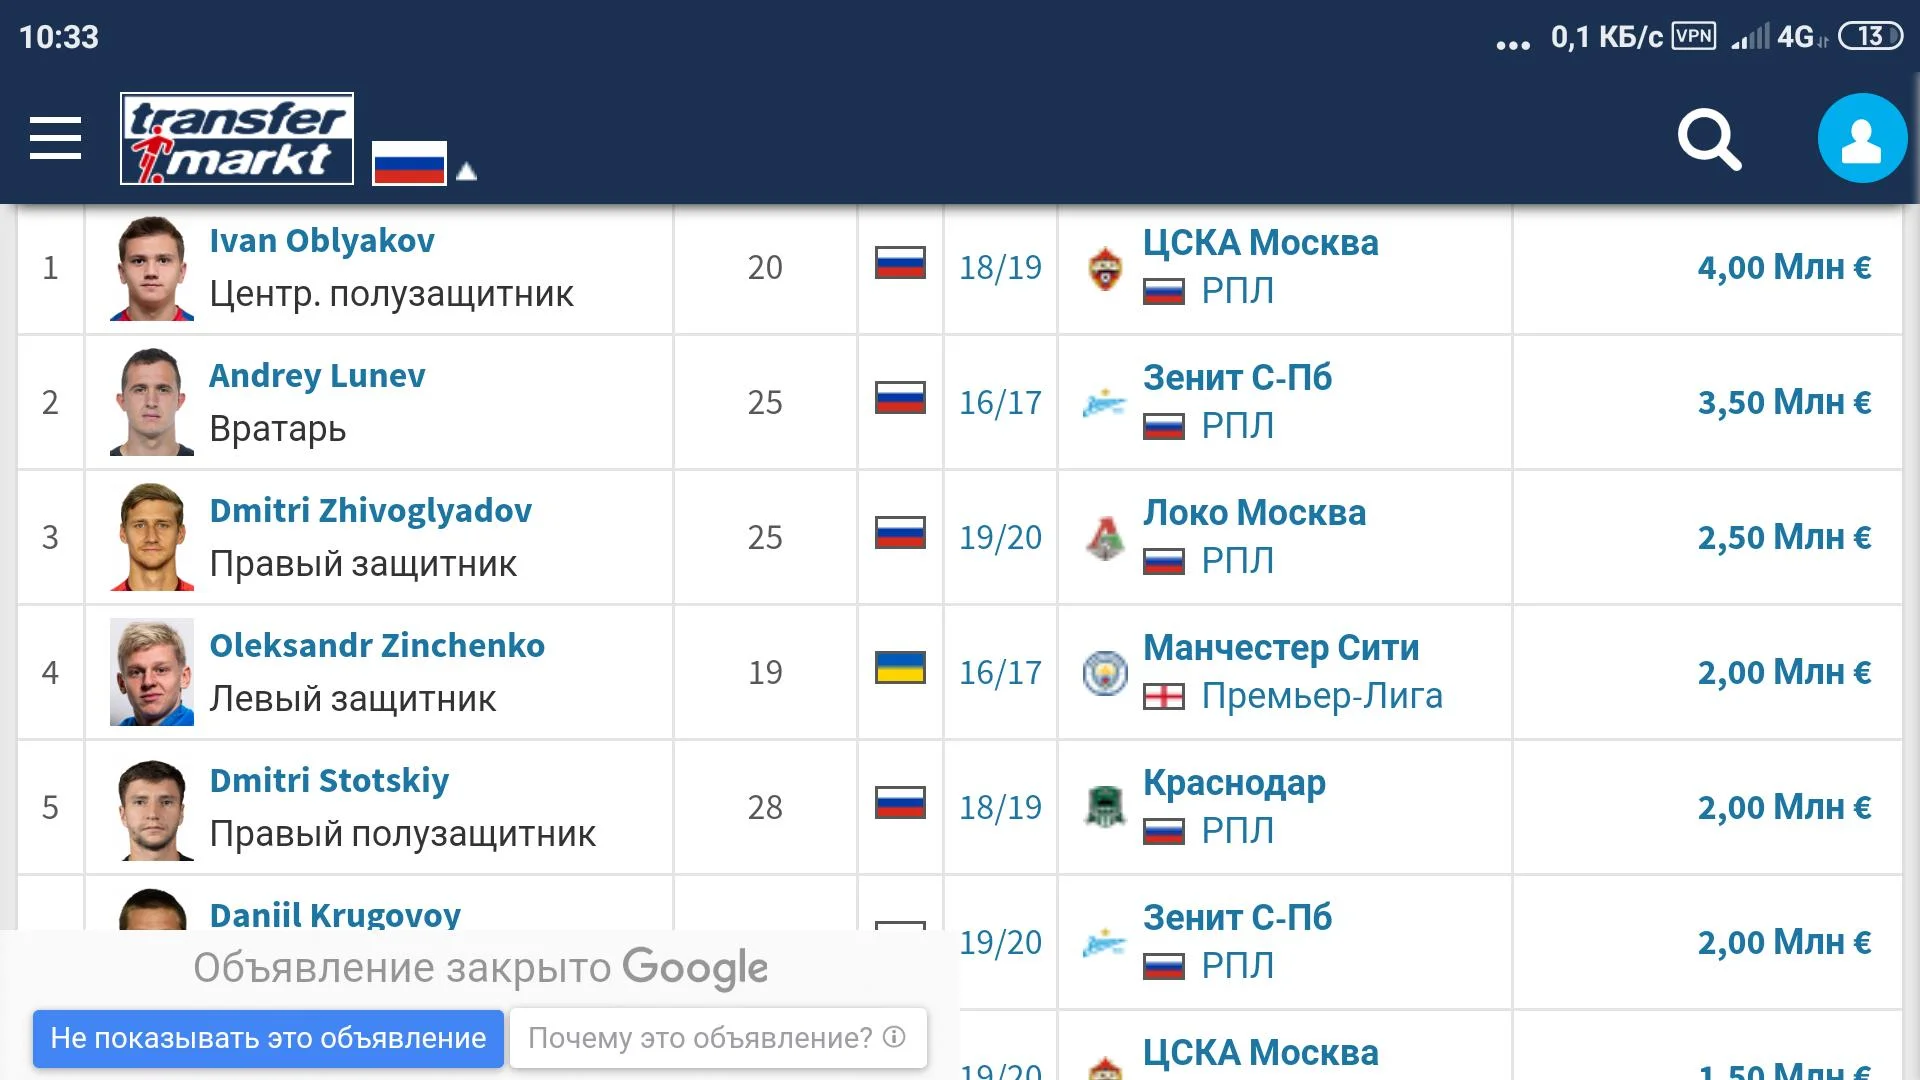Click the CSKA Moscow club crest
Viewport: 1920px width, 1080px height.
[x=1105, y=268]
